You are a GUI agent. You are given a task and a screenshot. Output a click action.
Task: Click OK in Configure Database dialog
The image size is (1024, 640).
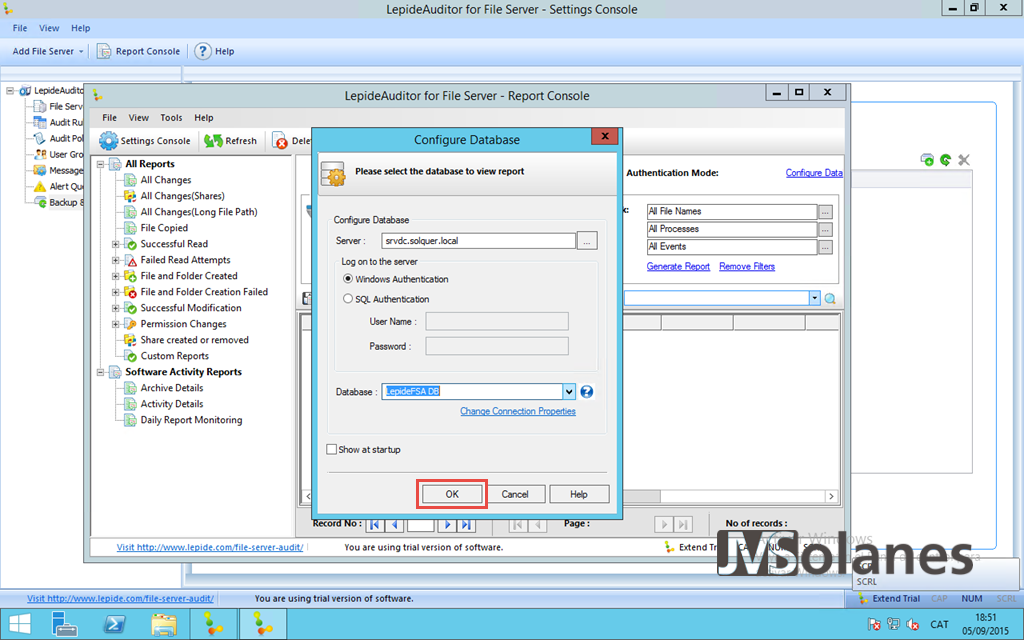point(452,494)
